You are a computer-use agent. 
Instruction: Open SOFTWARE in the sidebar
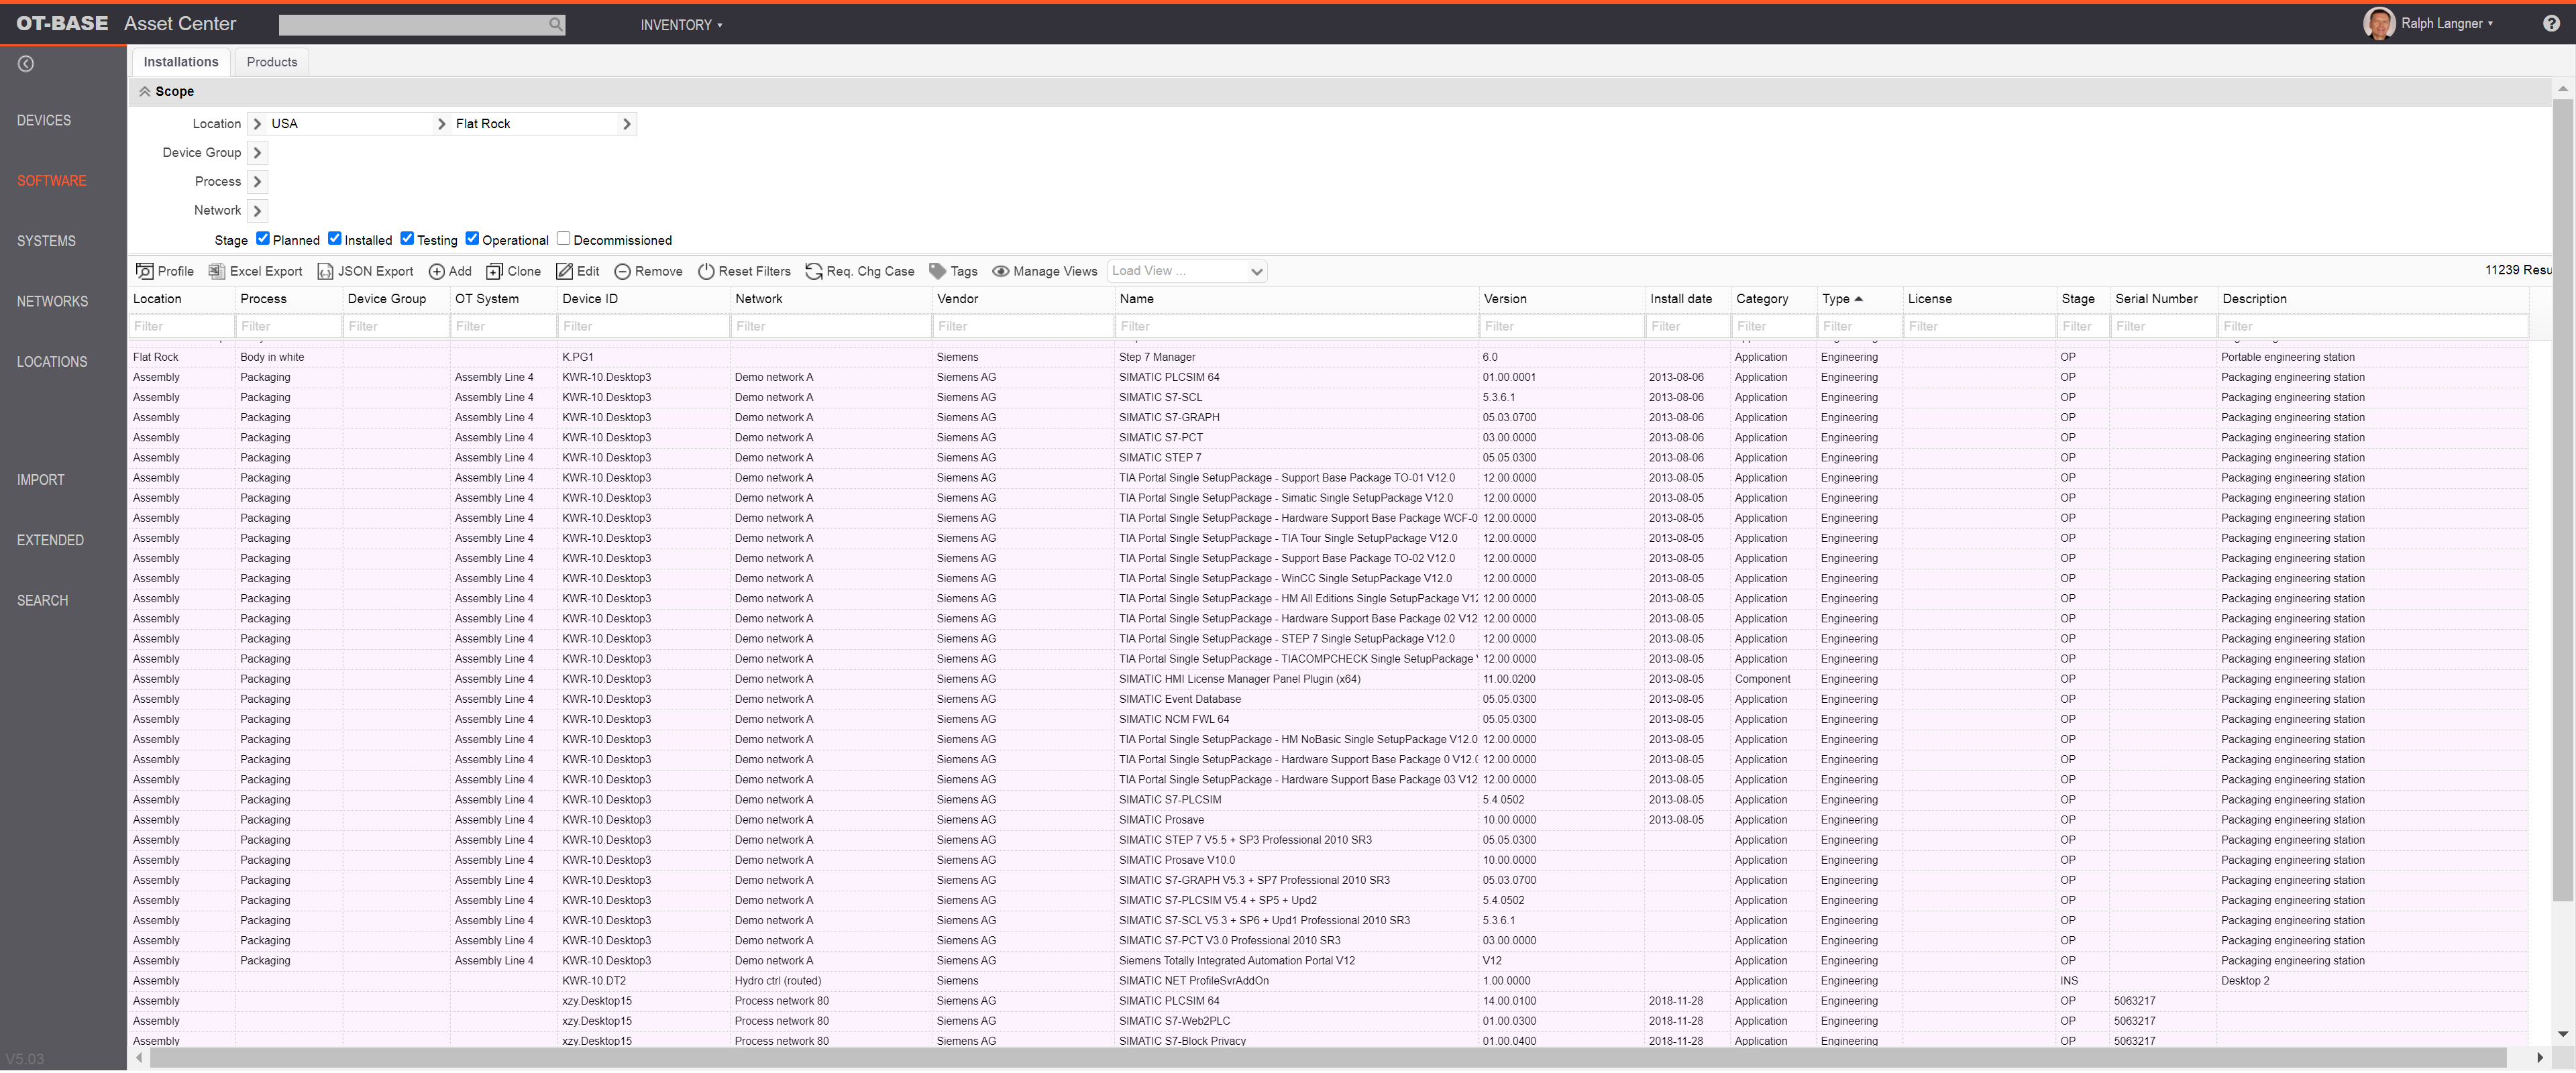click(52, 181)
